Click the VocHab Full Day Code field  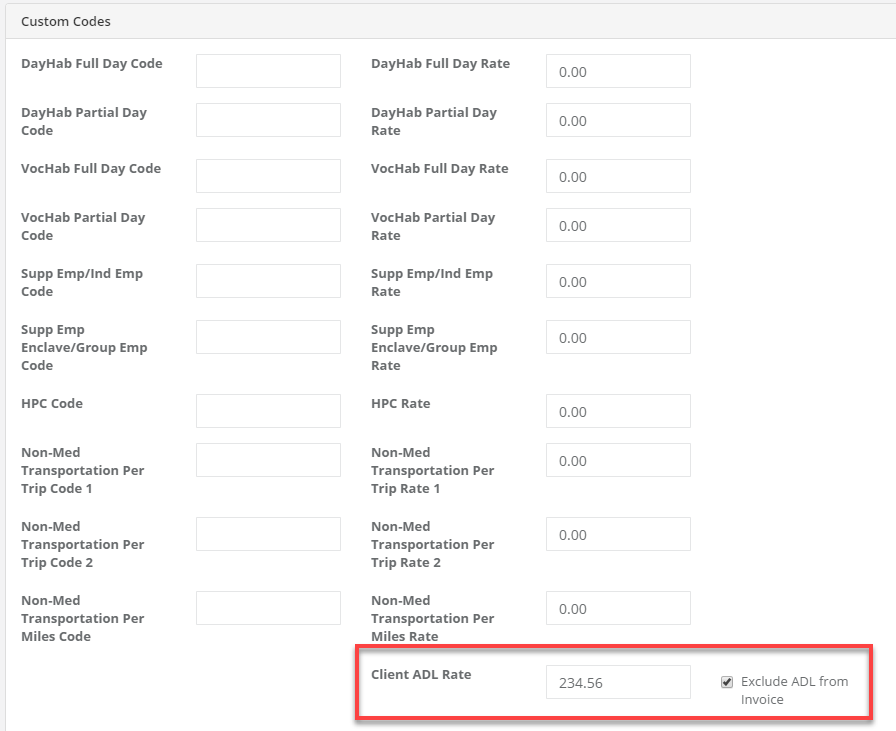point(268,176)
